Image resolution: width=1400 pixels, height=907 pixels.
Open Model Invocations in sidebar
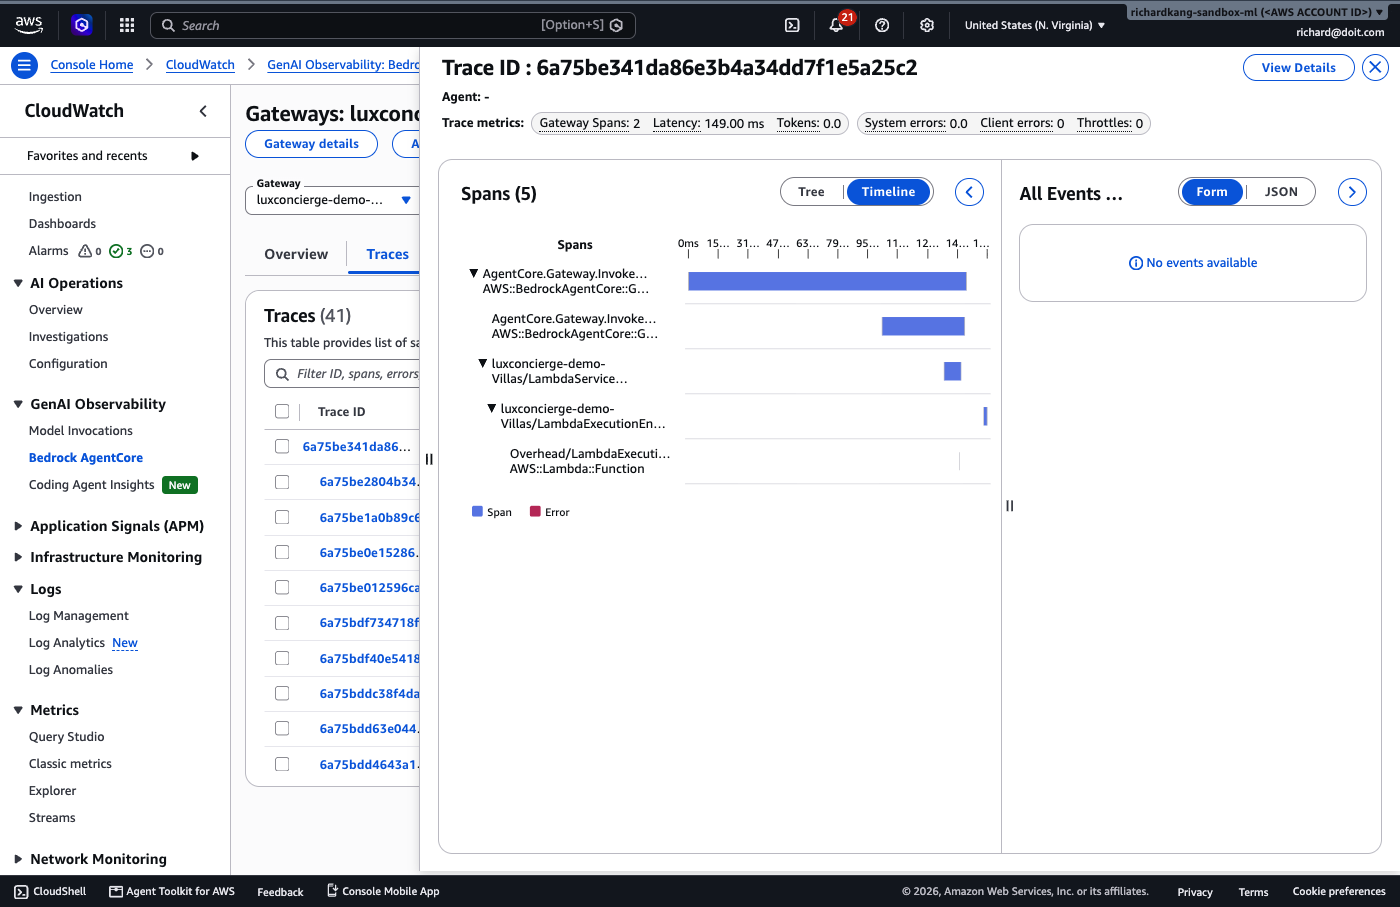81,431
